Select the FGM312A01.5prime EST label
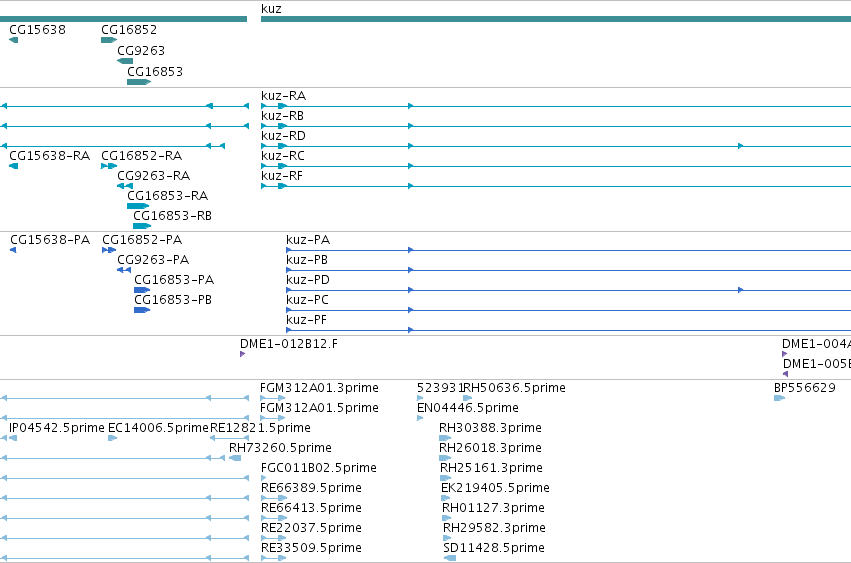The image size is (851, 563). pos(319,408)
